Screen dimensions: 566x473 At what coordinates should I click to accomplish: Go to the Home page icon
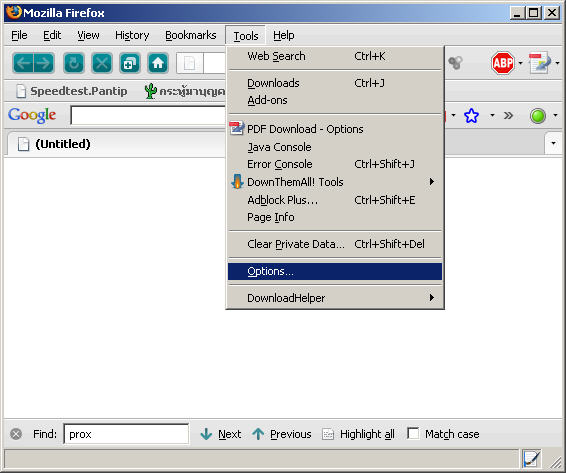coord(158,63)
